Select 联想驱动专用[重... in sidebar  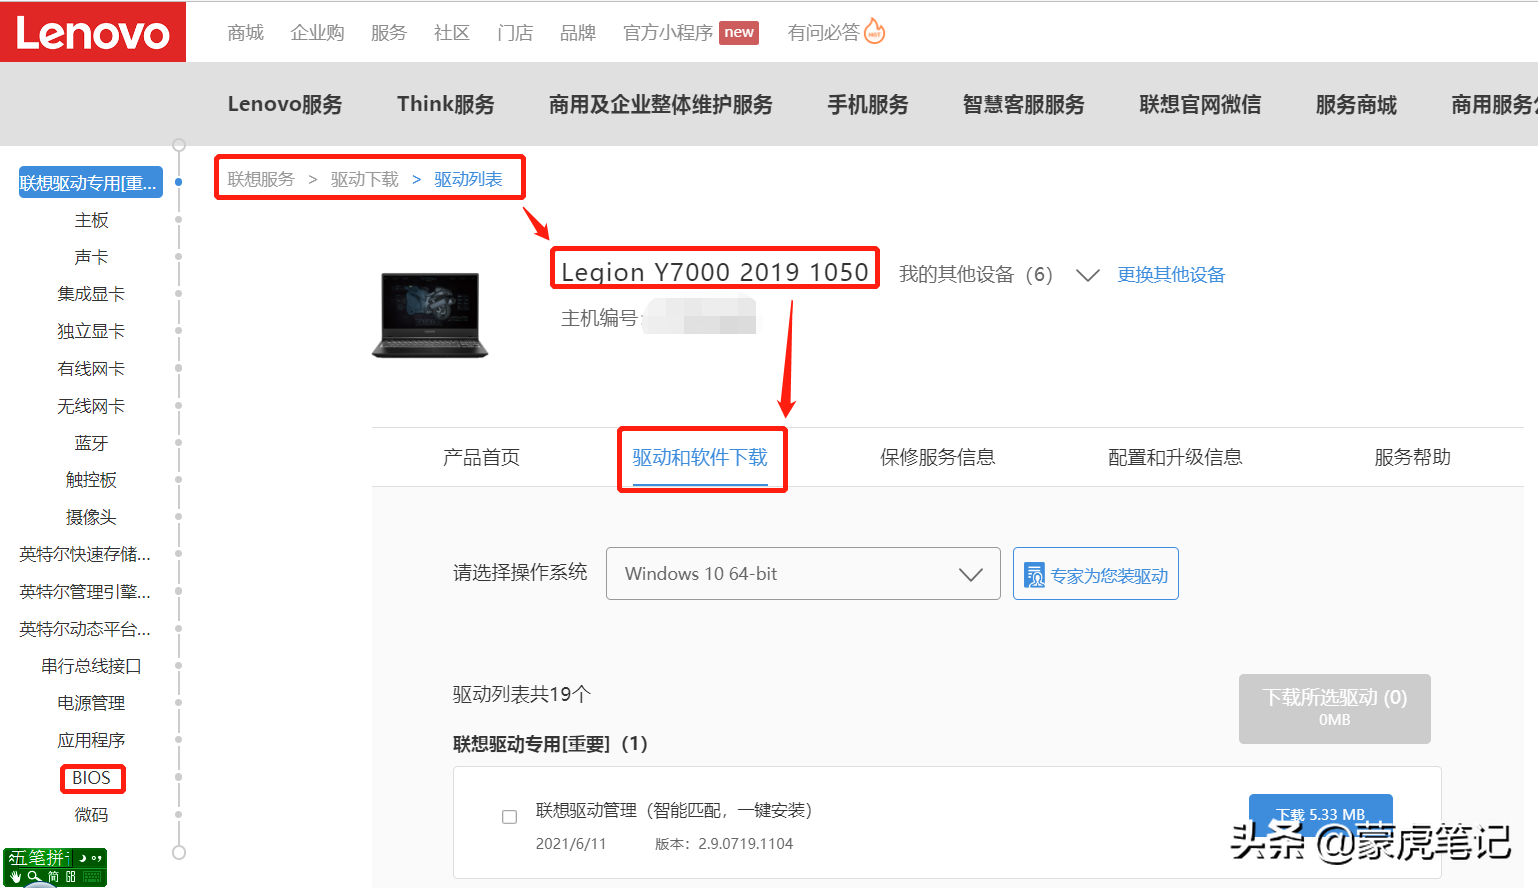90,182
